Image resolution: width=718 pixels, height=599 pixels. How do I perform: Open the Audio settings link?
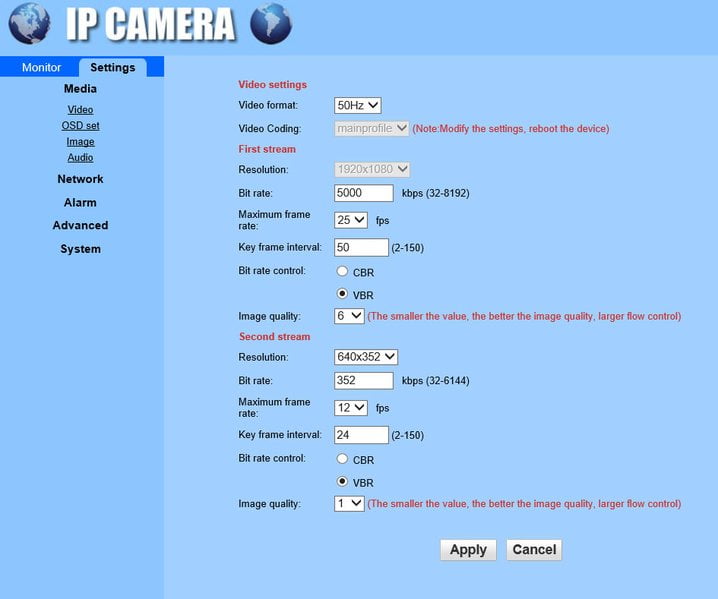click(80, 158)
